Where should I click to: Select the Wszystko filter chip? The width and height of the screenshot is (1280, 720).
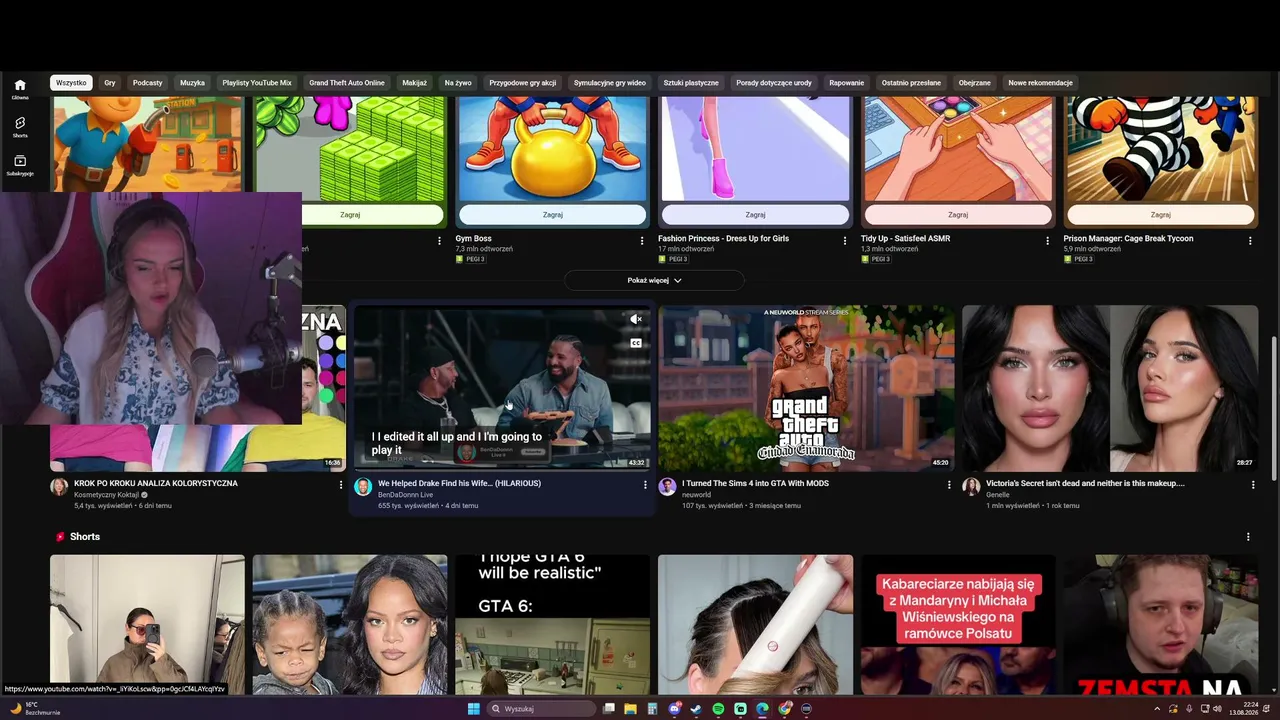click(x=71, y=83)
